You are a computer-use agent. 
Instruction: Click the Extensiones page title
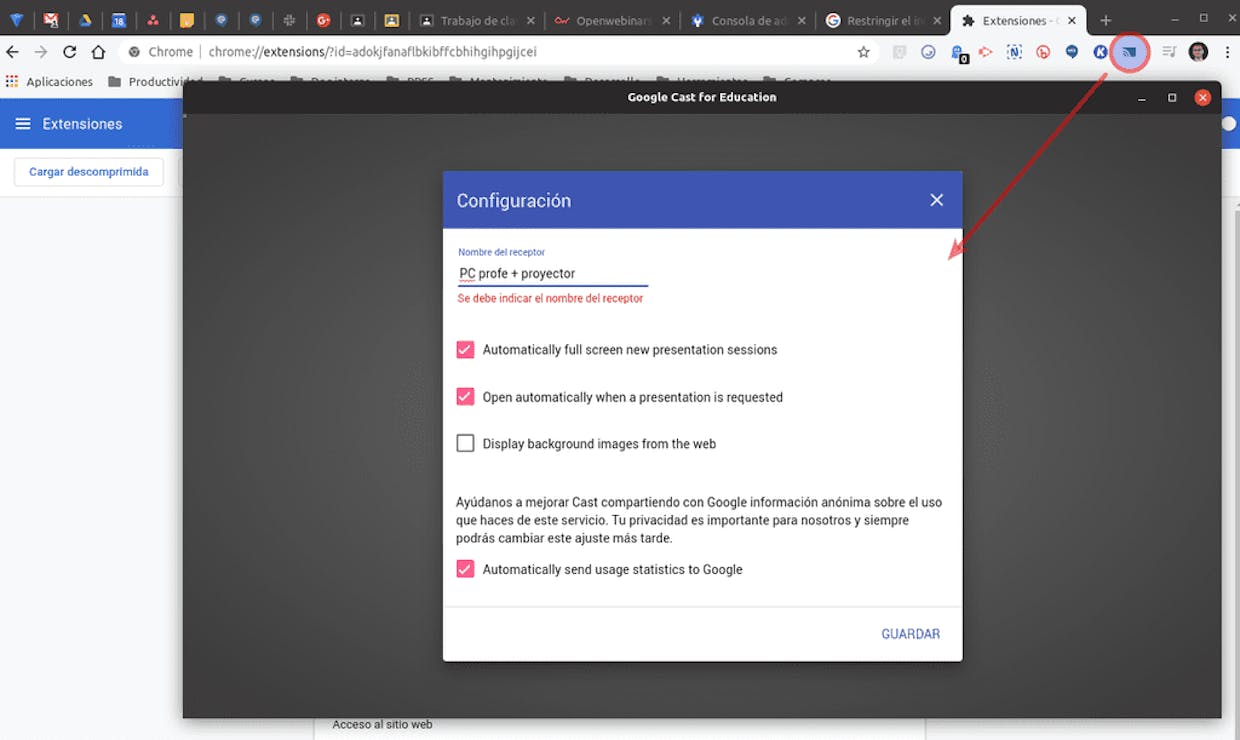(x=82, y=124)
